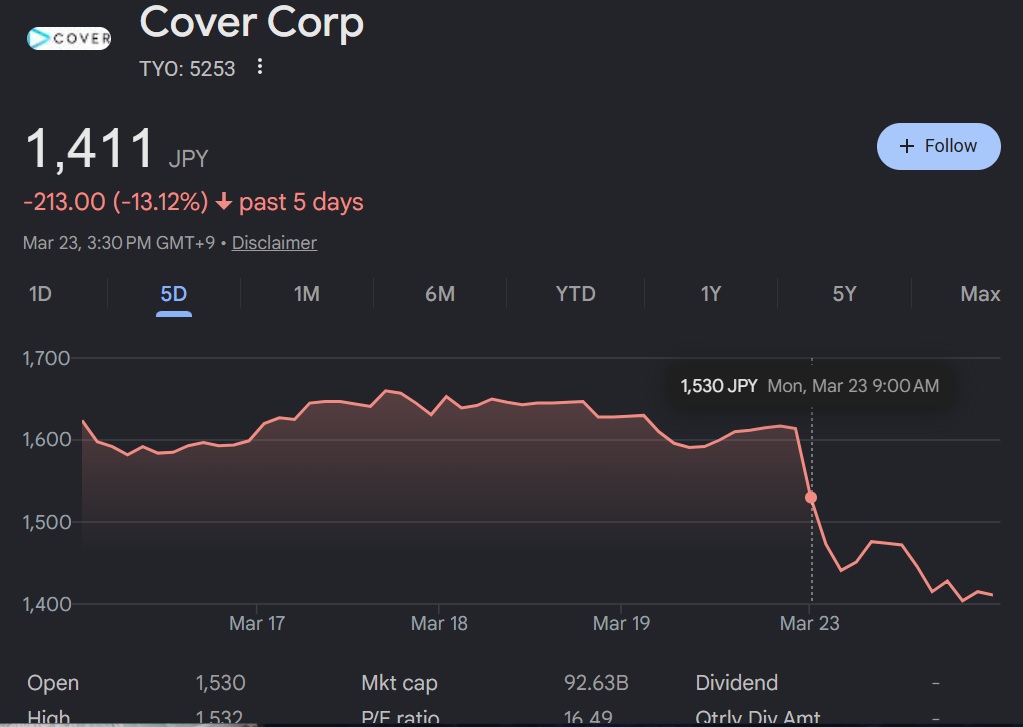Click the Mar 23, 3:30 PM GMT+9 timestamp

[119, 243]
